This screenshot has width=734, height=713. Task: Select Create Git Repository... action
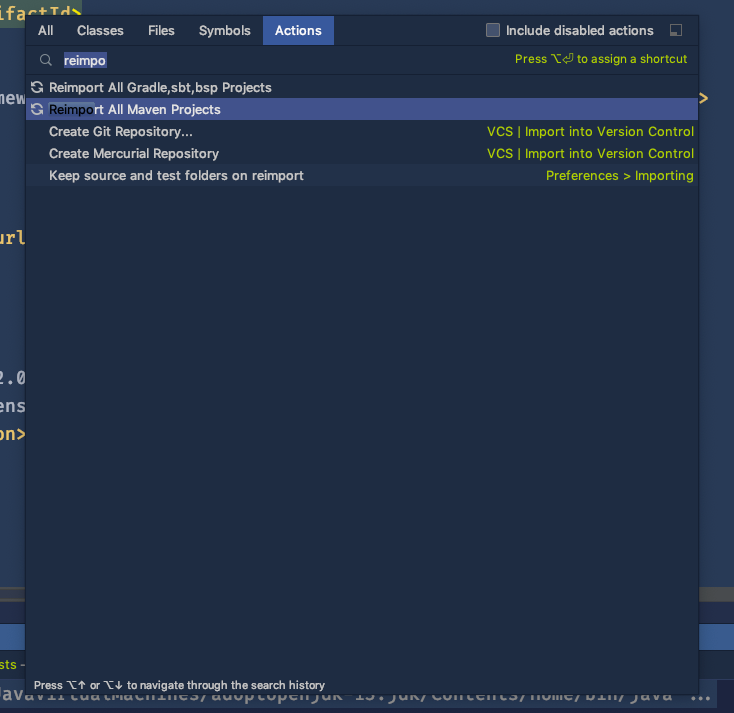tap(362, 131)
